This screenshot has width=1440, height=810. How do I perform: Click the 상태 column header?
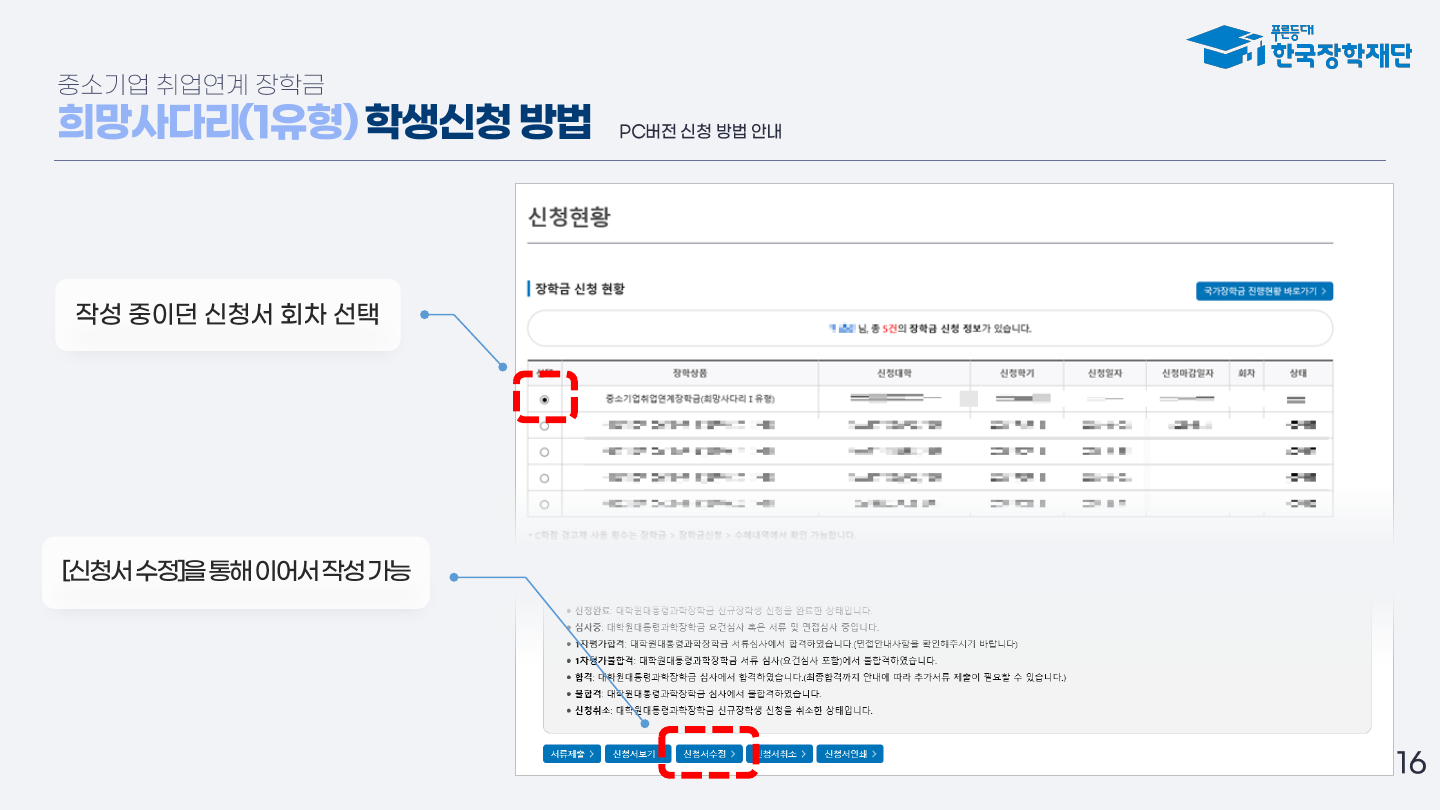(1298, 373)
